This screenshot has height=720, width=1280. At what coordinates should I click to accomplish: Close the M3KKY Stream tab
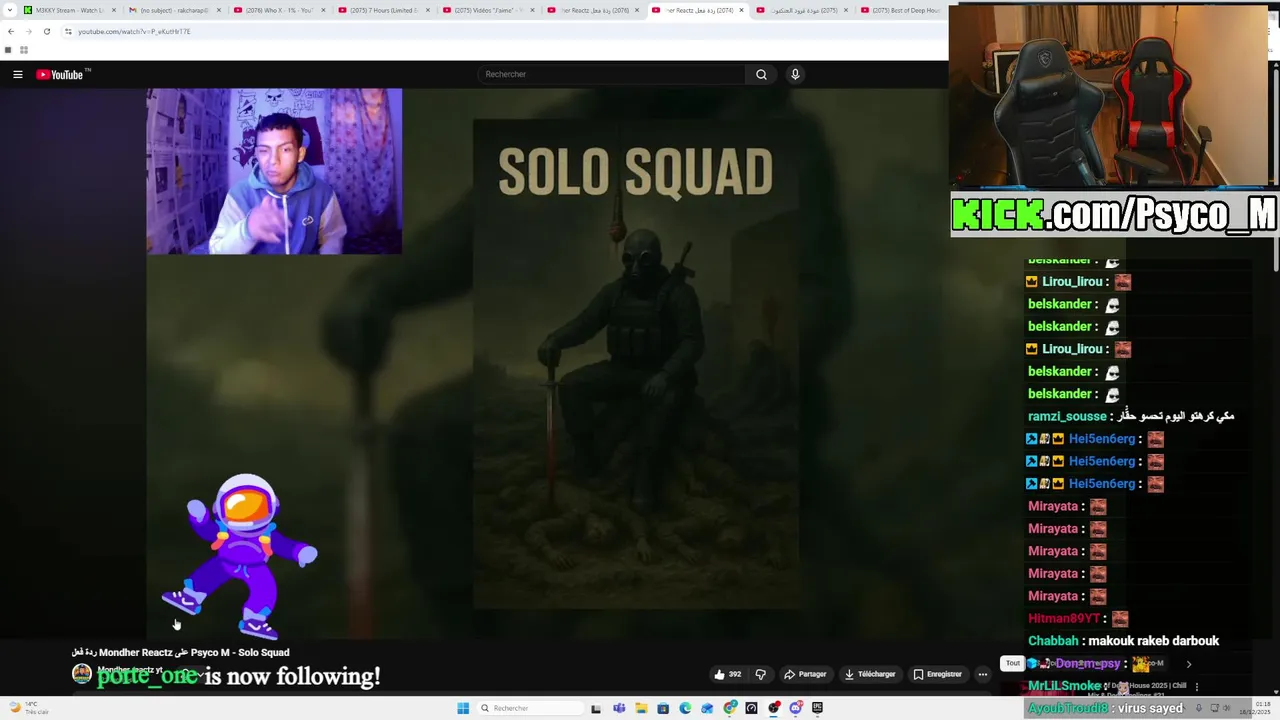114,10
